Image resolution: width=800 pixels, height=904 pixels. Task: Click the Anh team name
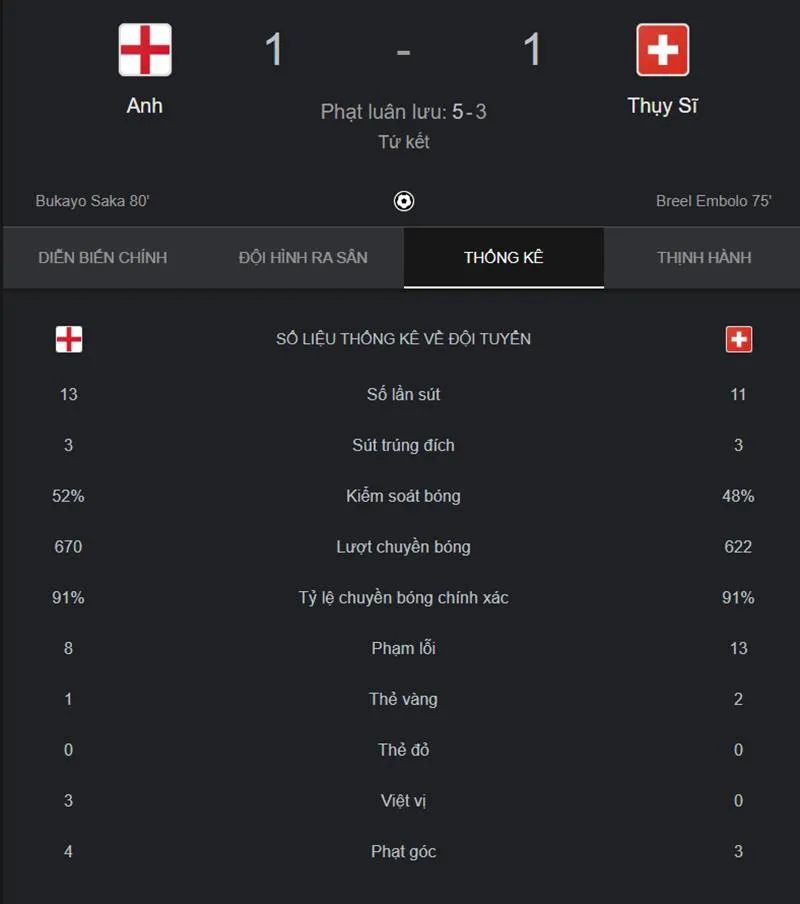coord(145,106)
